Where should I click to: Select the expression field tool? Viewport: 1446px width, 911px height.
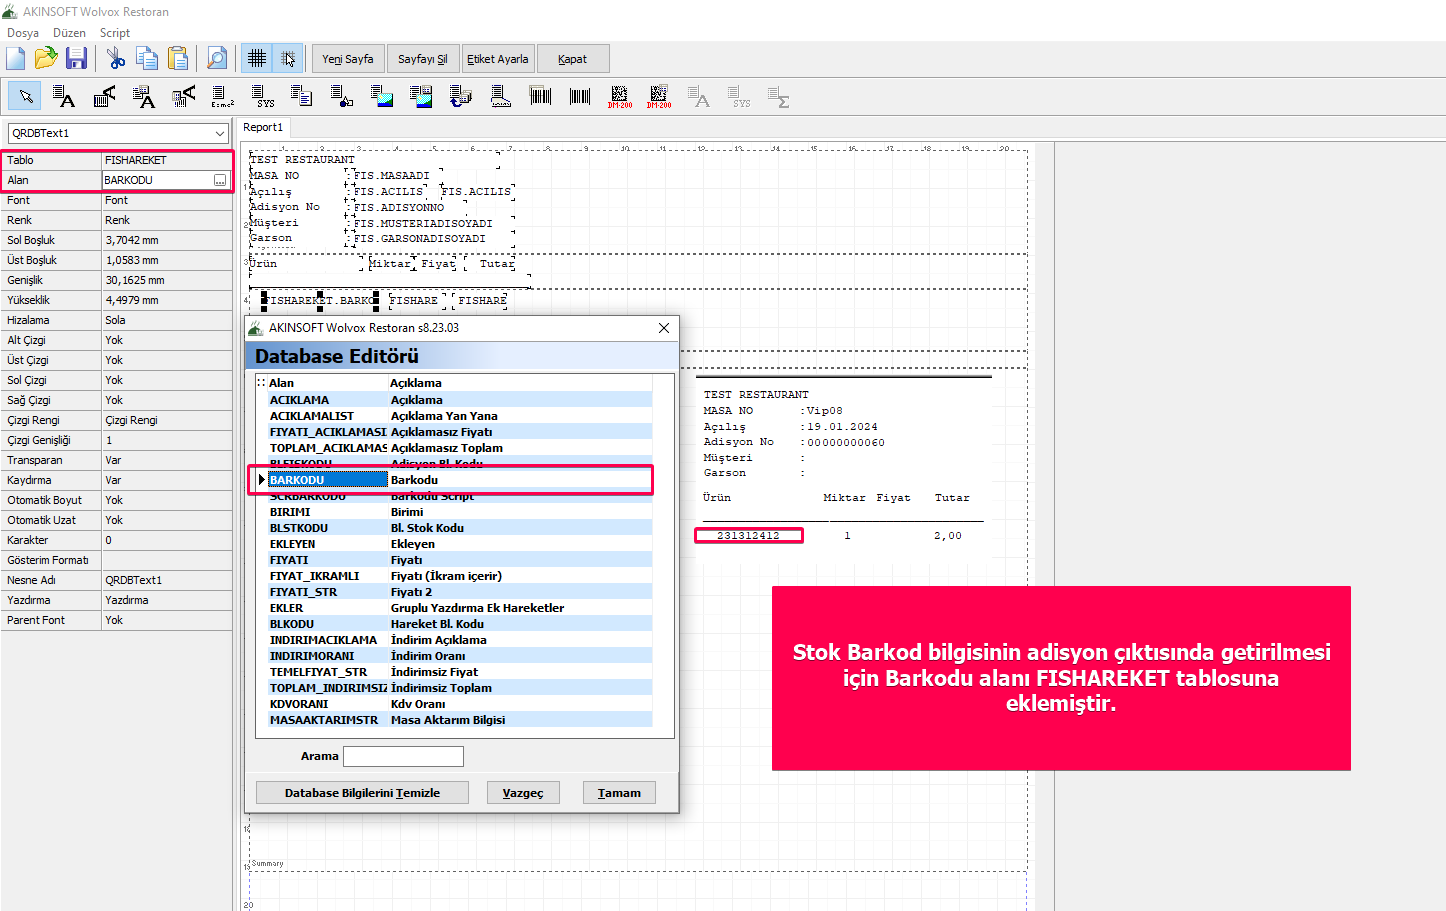tap(222, 97)
